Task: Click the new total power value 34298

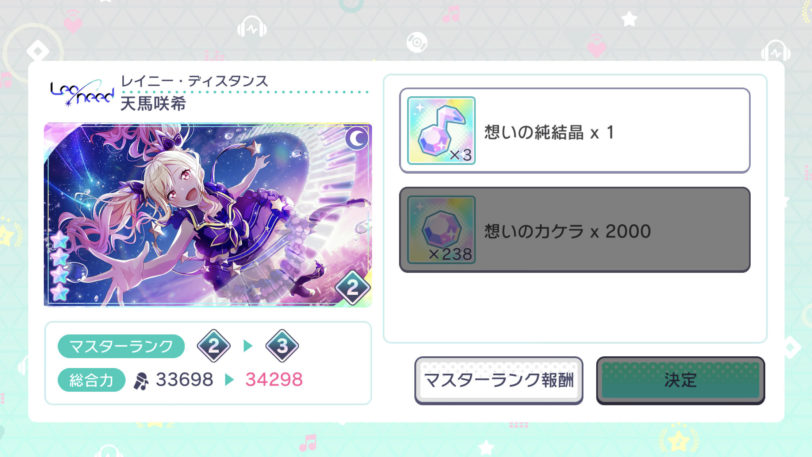Action: point(274,379)
